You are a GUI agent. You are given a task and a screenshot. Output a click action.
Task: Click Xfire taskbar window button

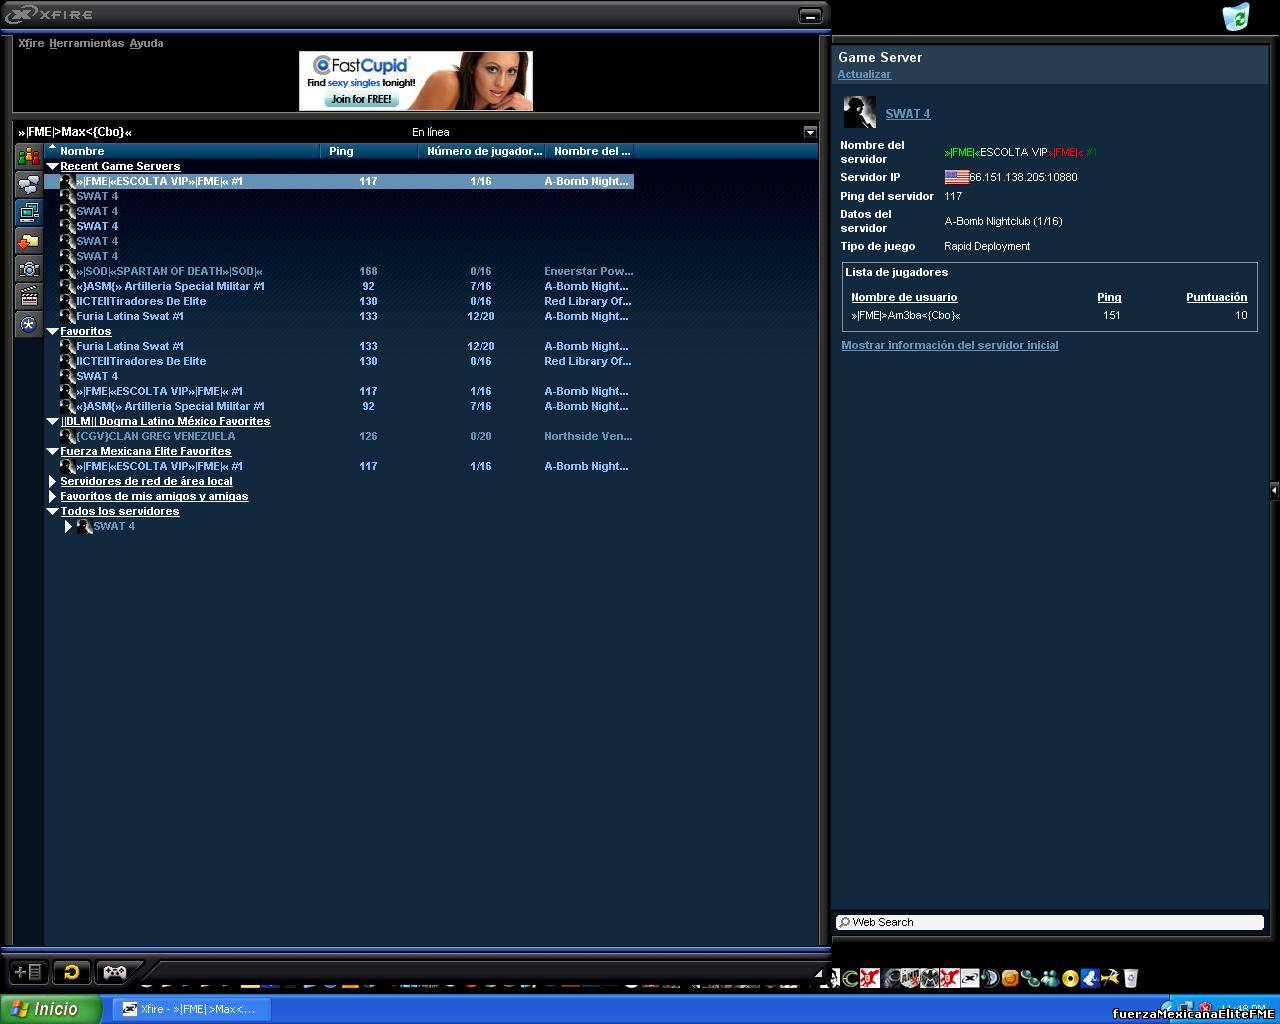click(190, 1009)
